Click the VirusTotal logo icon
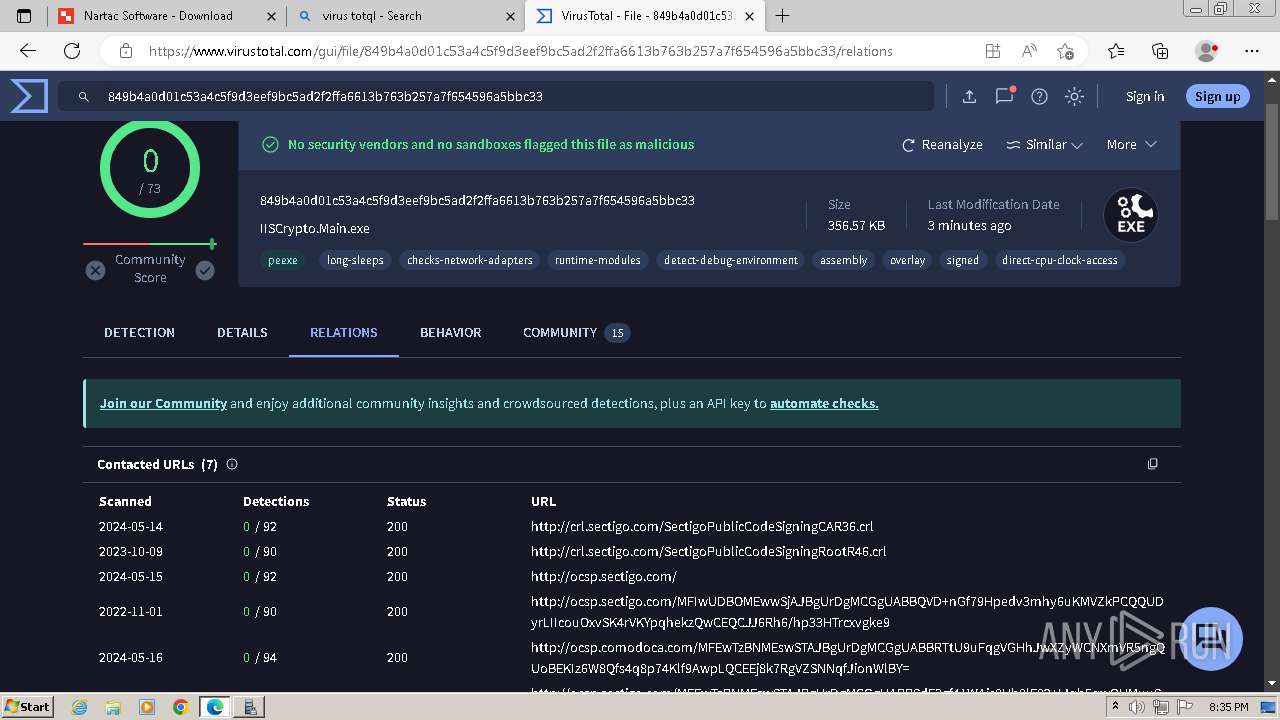The image size is (1280, 720). pyautogui.click(x=29, y=96)
